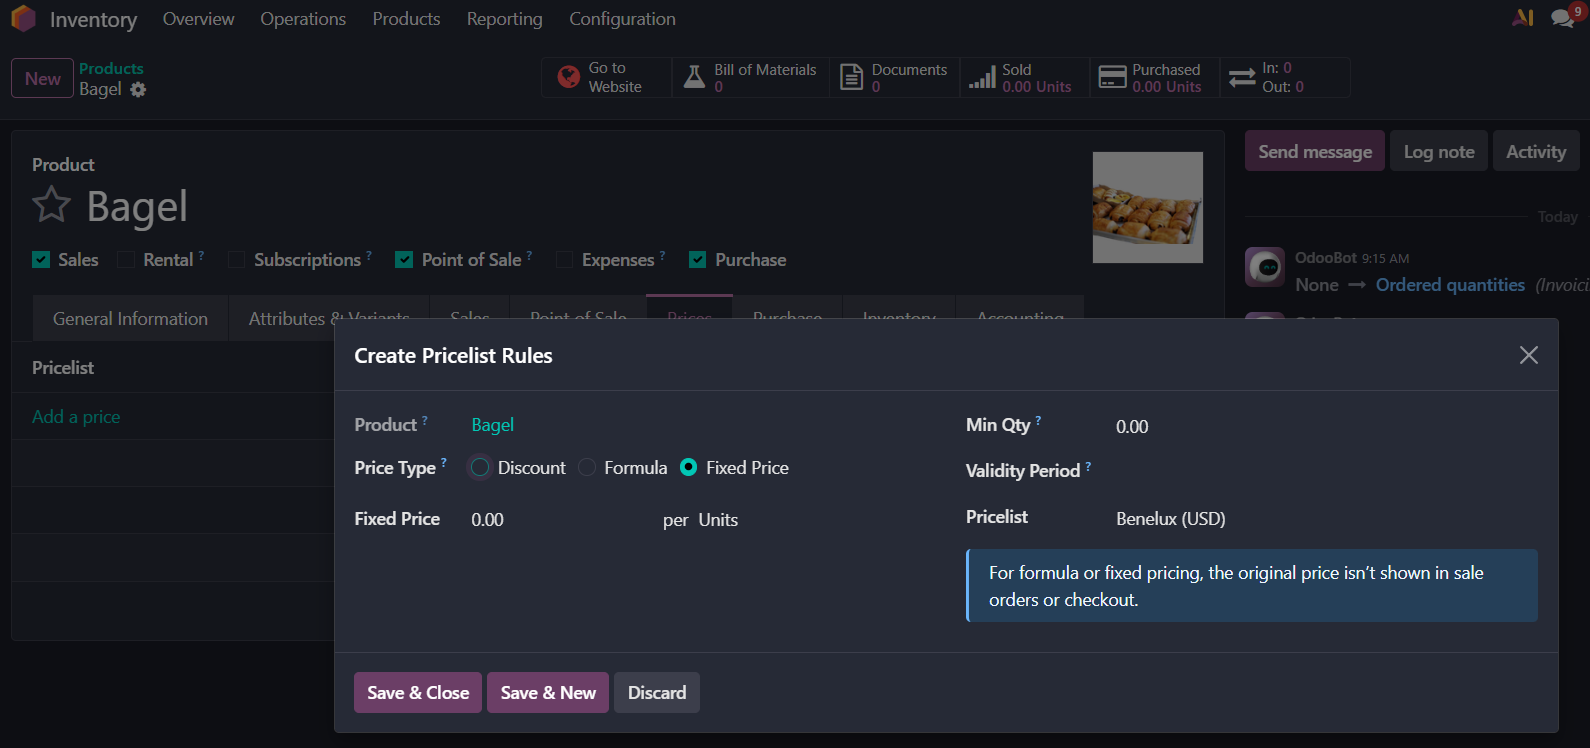The height and width of the screenshot is (748, 1590).
Task: Close the Create Pricelist Rules dialog
Action: tap(1528, 355)
